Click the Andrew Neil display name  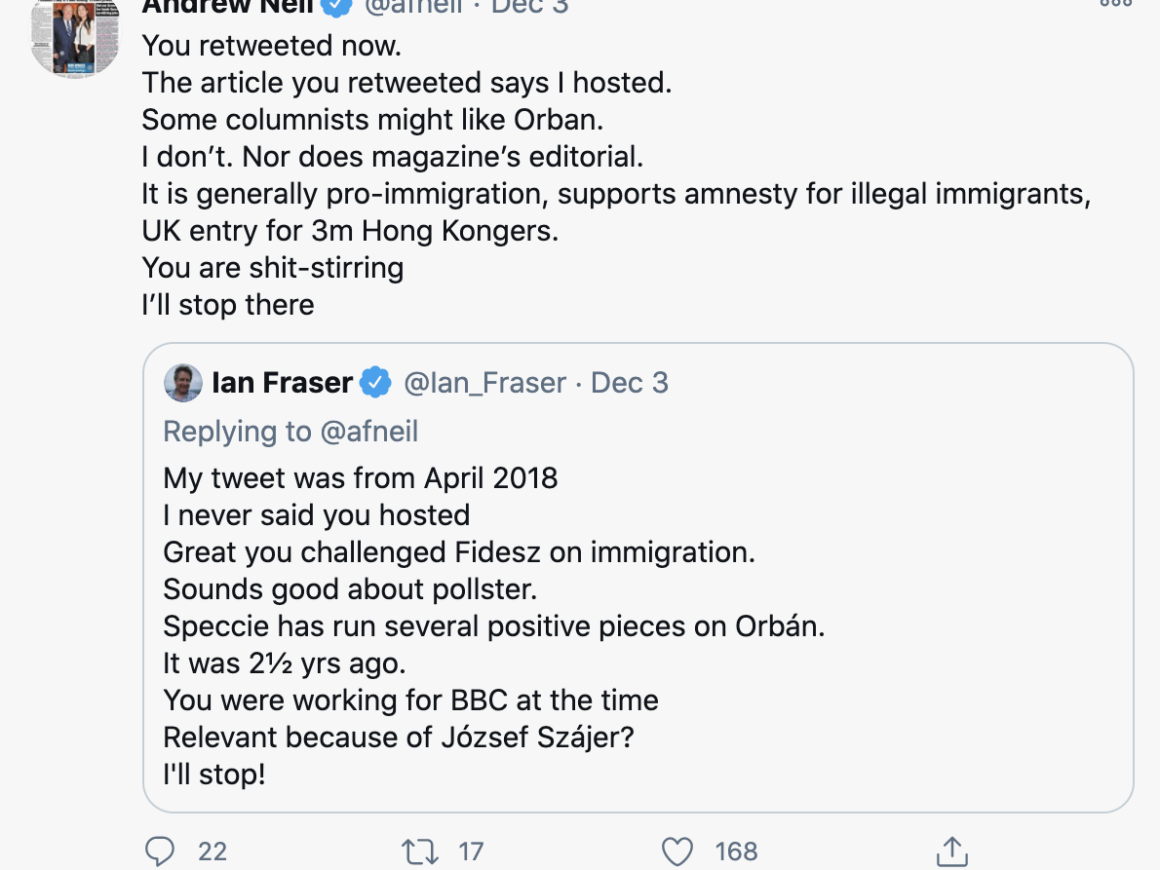pos(228,5)
